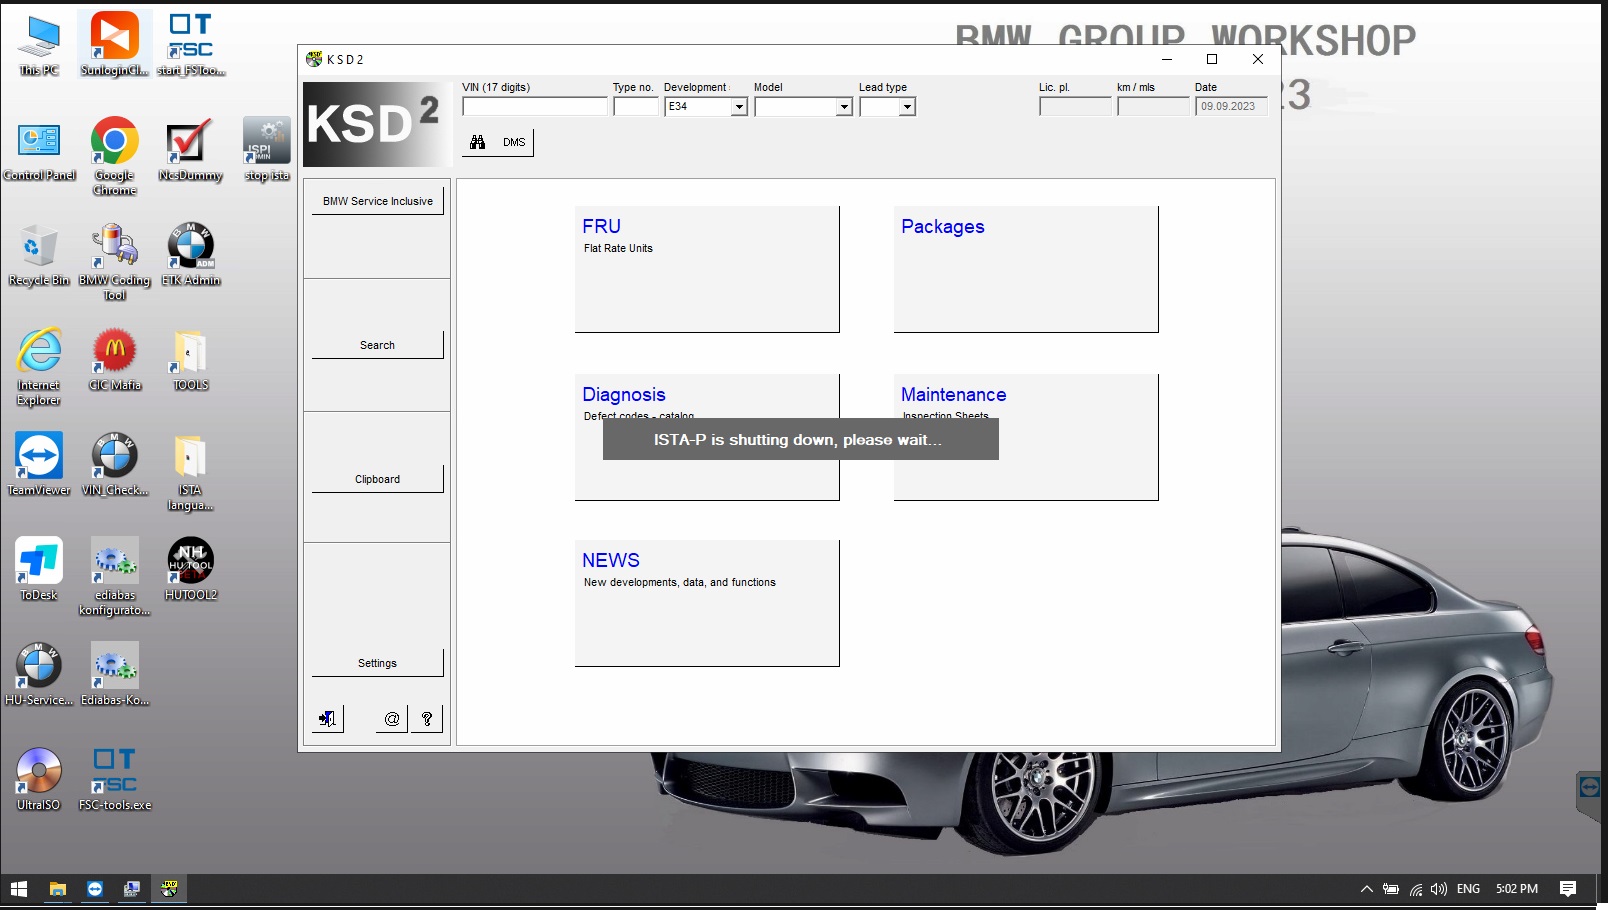Expand the Development dropdown showing E34
Screen dimensions: 1608x910
tap(740, 107)
